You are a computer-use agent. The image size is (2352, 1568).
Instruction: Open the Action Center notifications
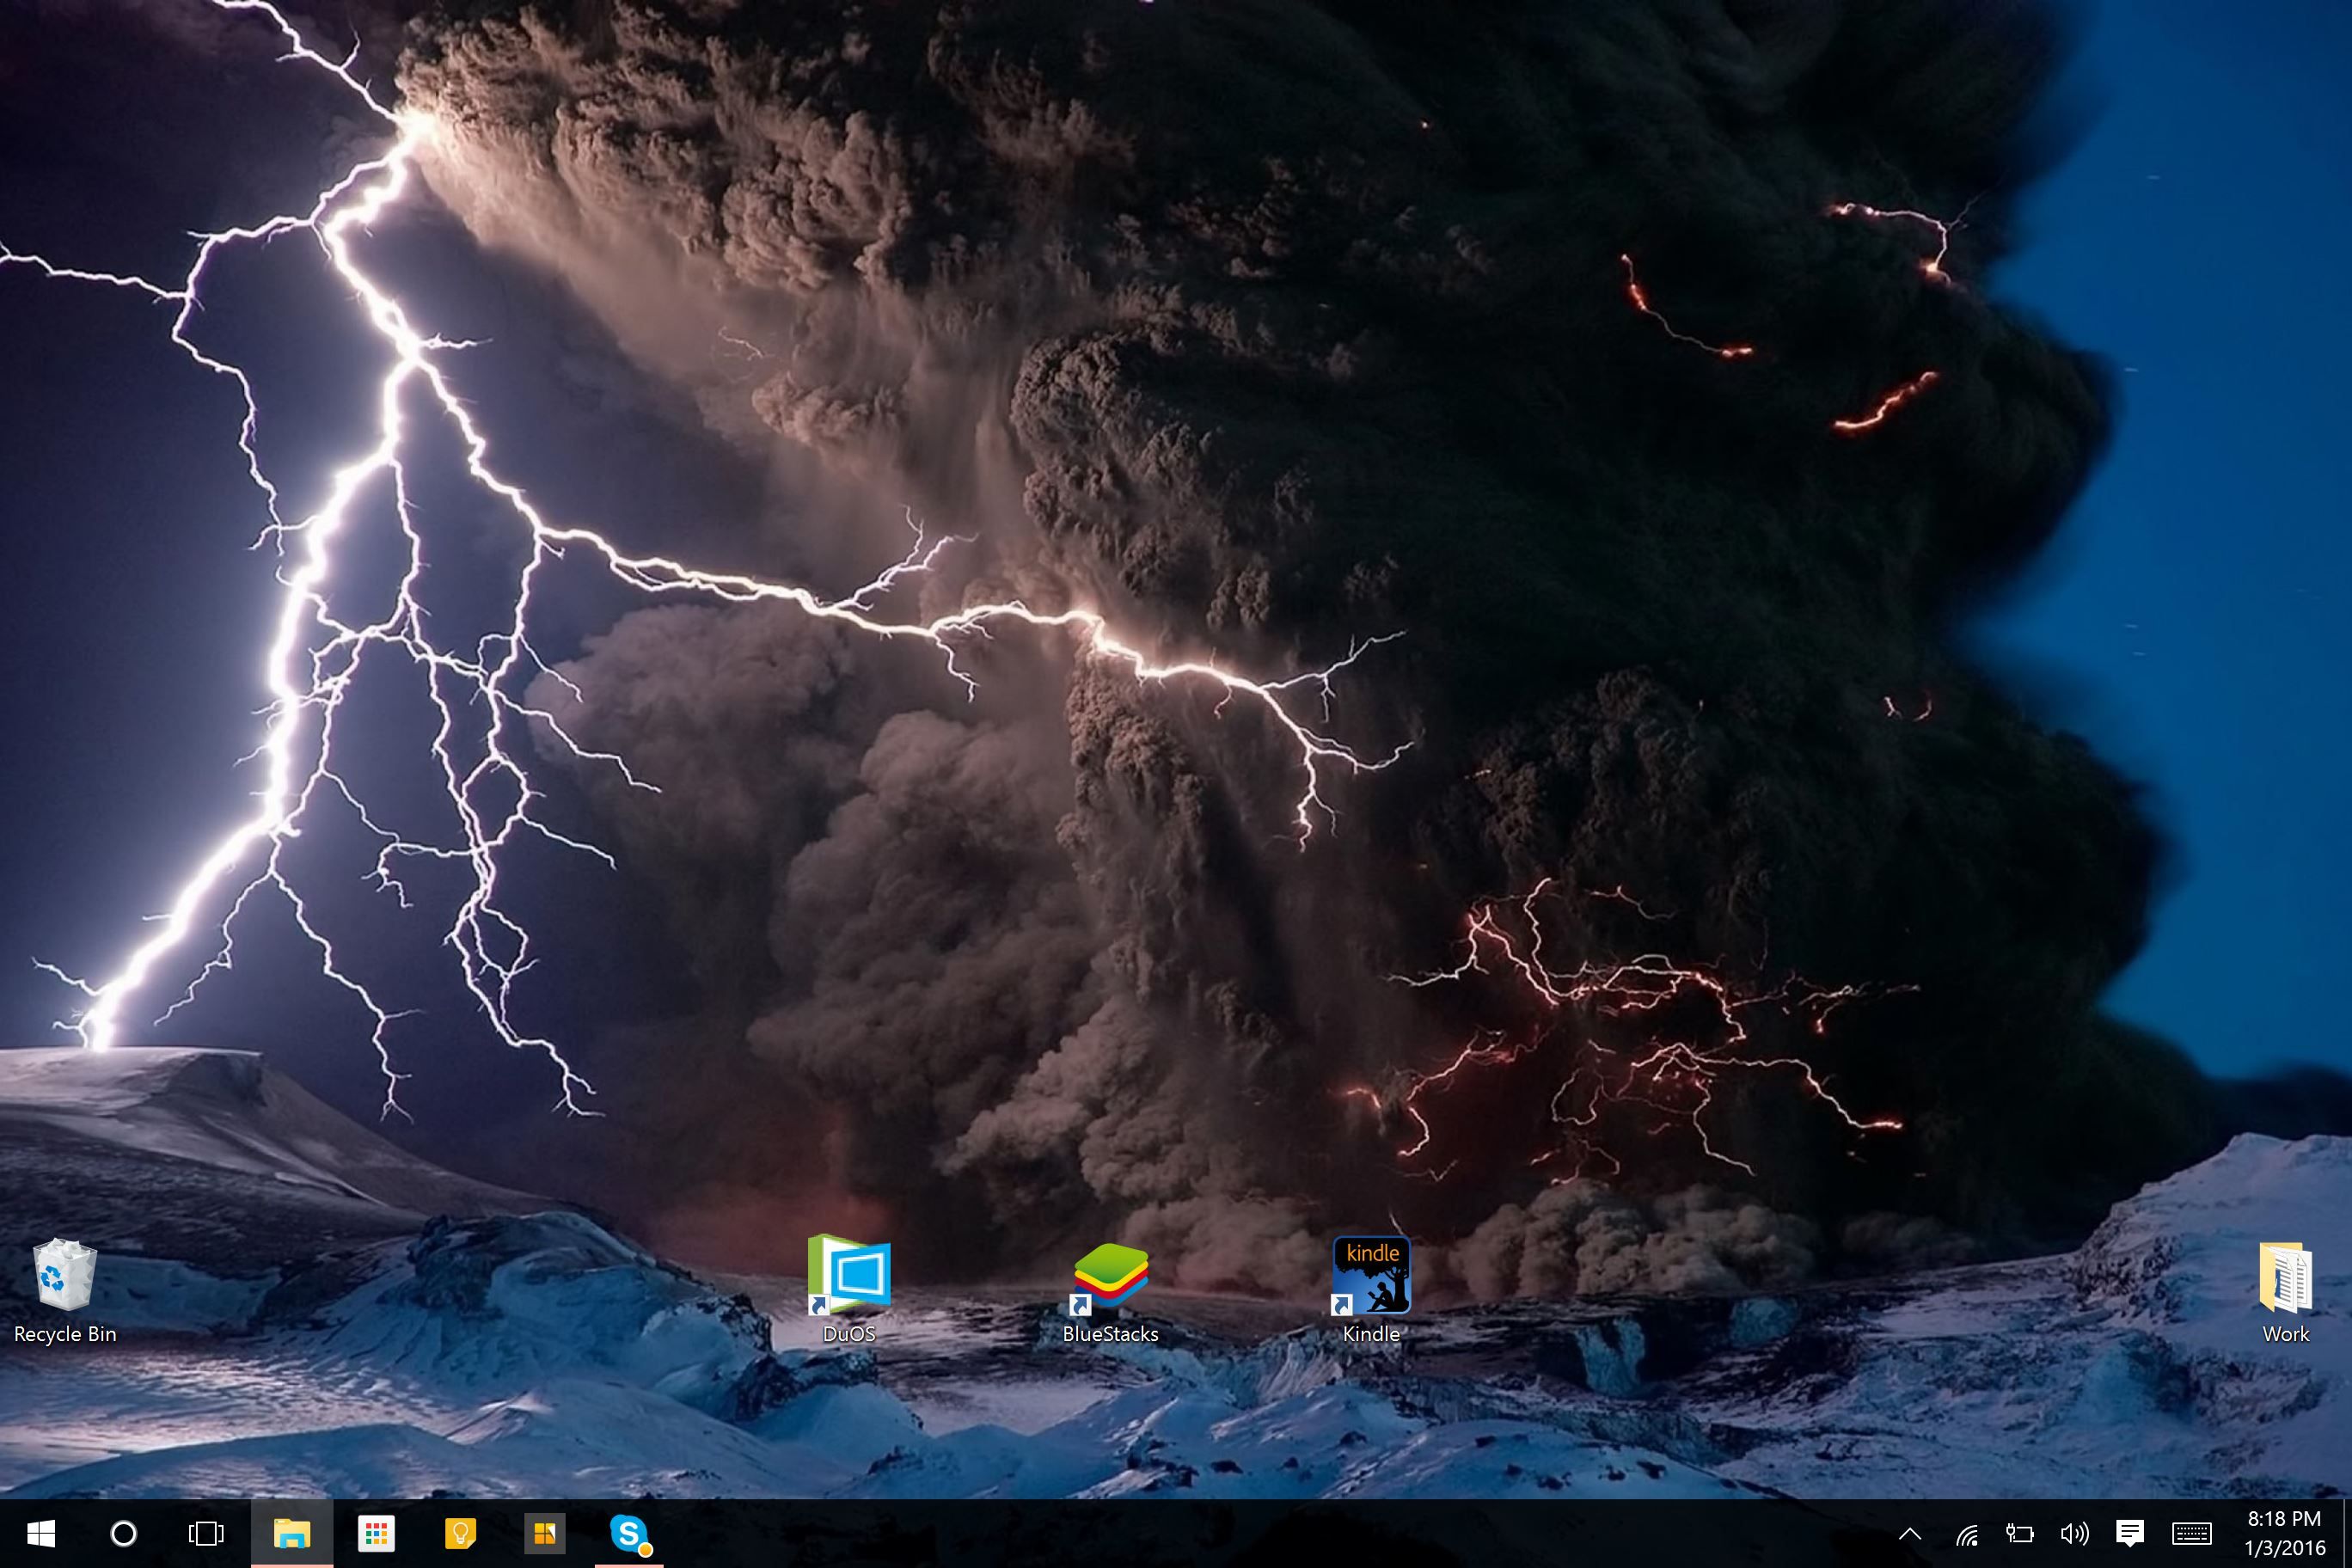click(x=2130, y=1533)
